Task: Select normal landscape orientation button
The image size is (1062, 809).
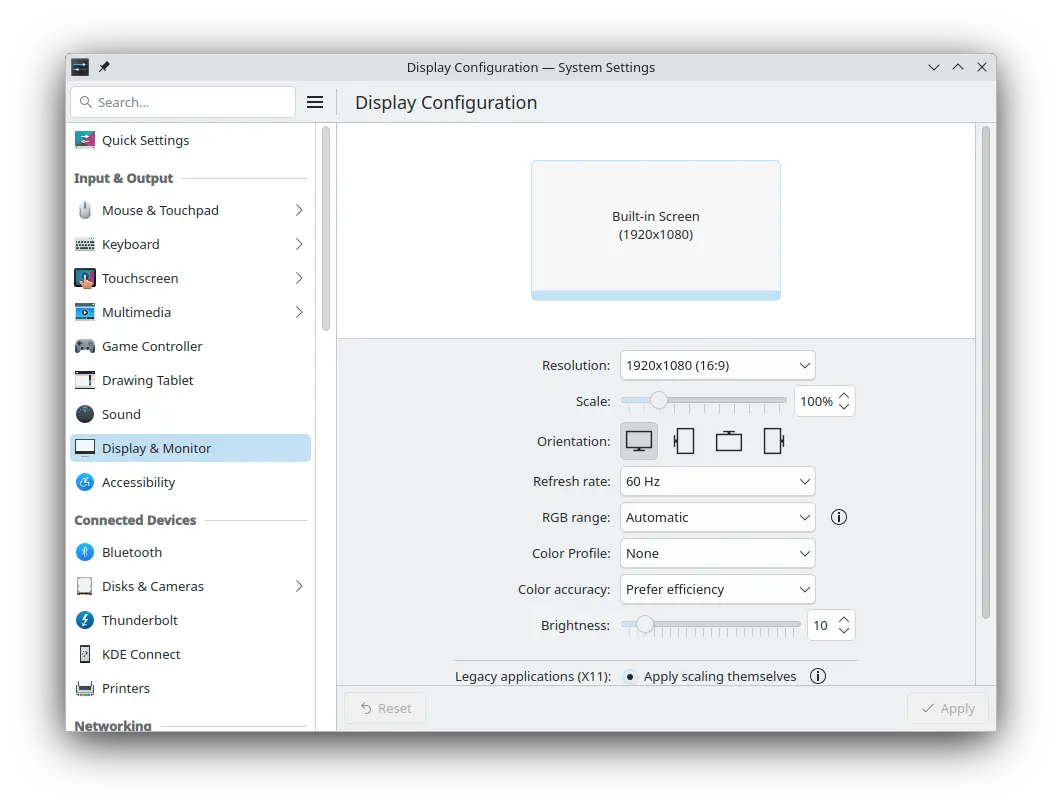Action: click(x=639, y=441)
